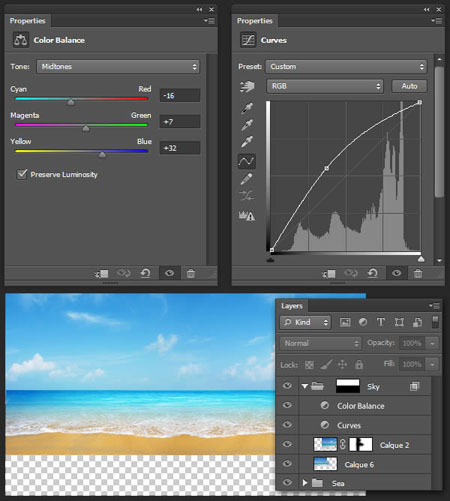Lock transparent pixels in Layers panel
Image resolution: width=450 pixels, height=501 pixels.
pyautogui.click(x=309, y=365)
